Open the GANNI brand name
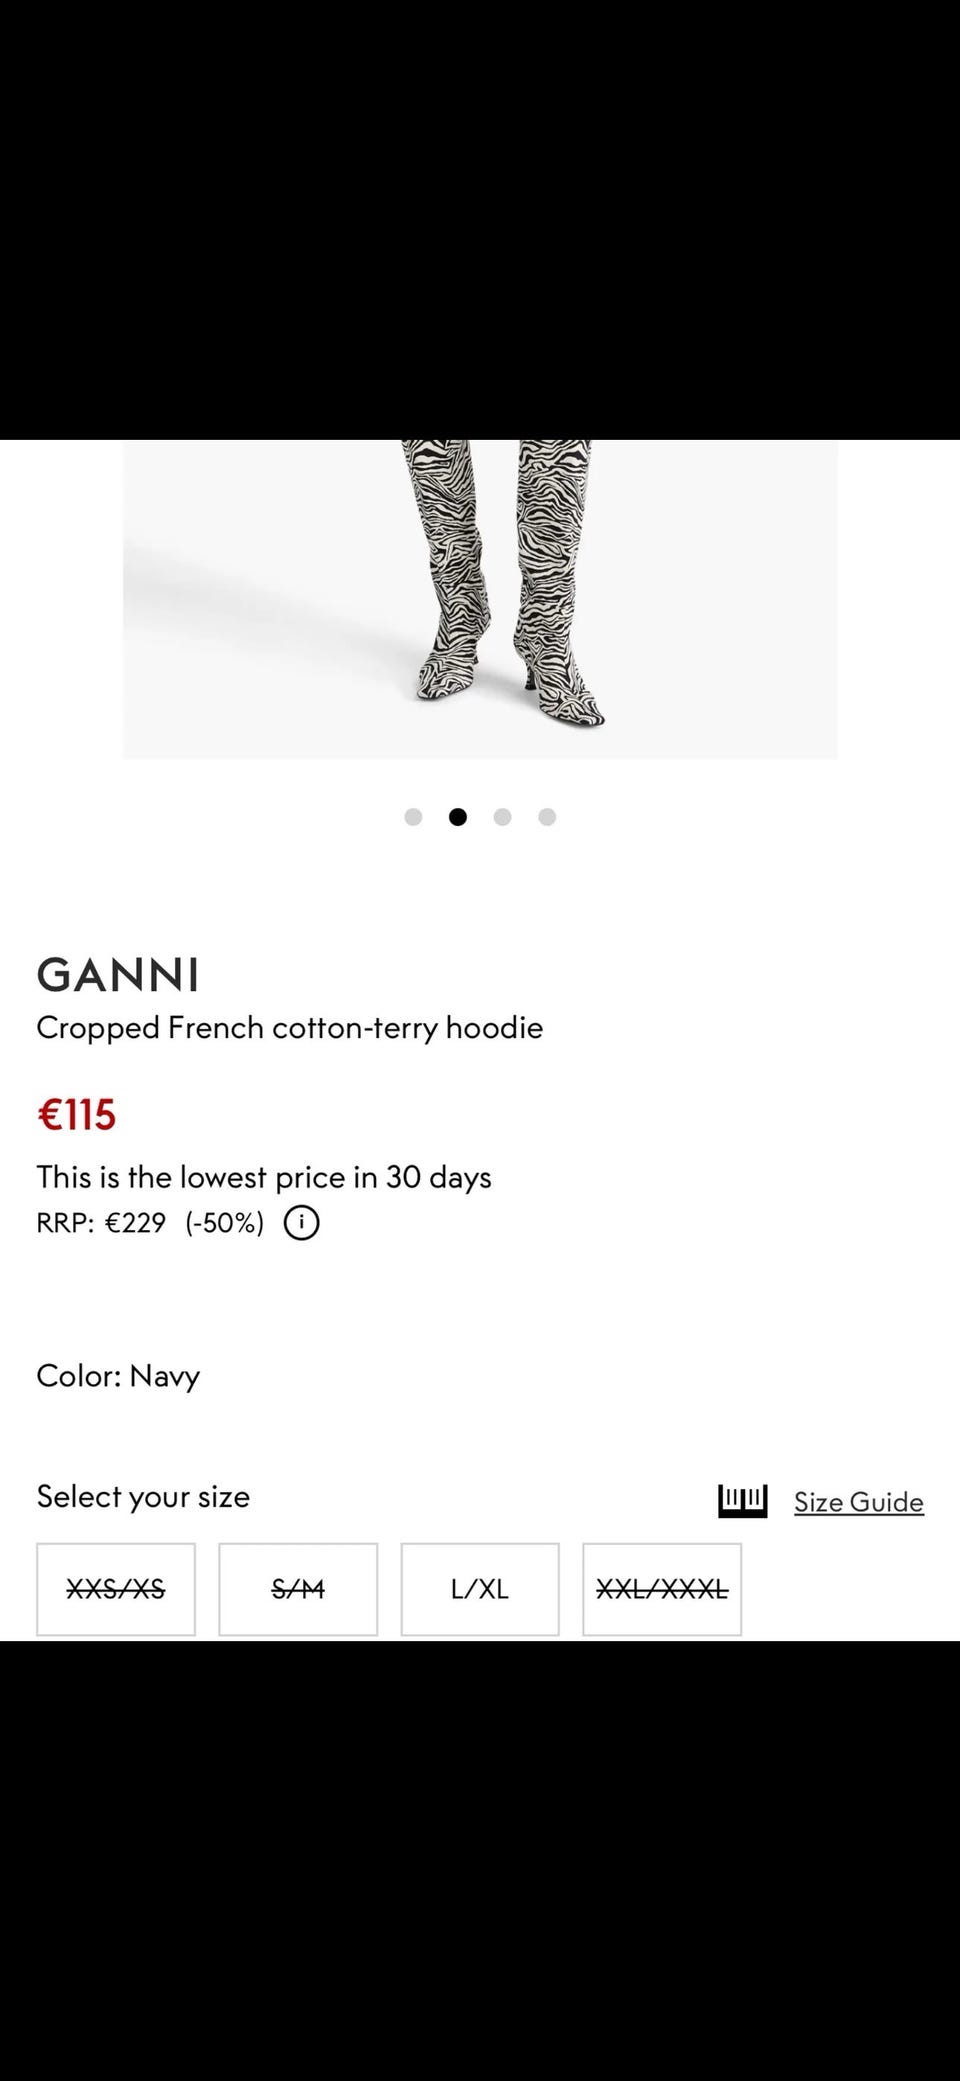The height and width of the screenshot is (2081, 960). tap(118, 975)
